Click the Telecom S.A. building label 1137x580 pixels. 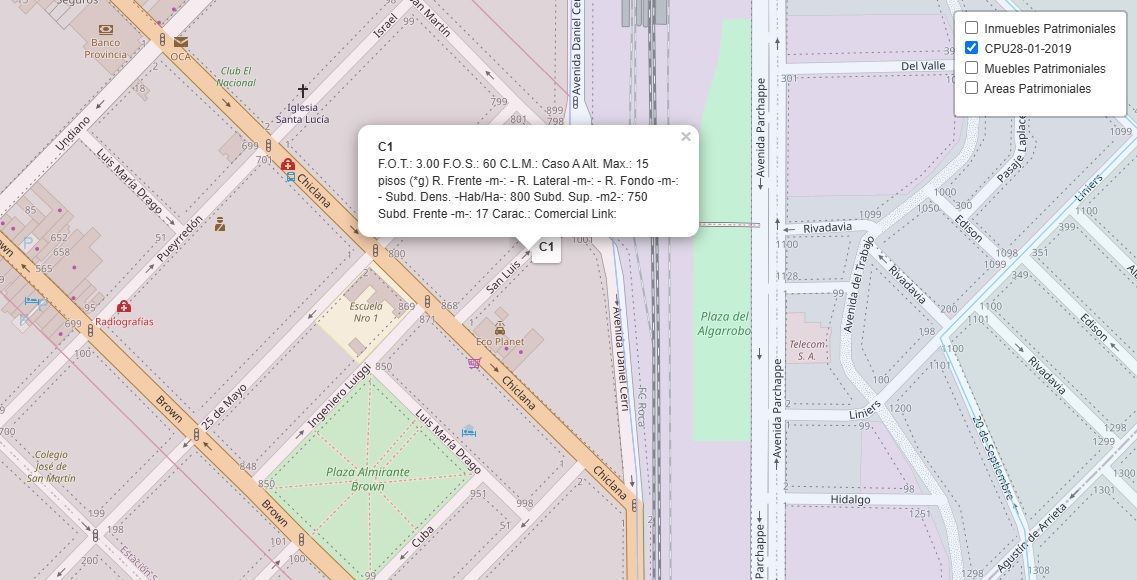tap(807, 350)
